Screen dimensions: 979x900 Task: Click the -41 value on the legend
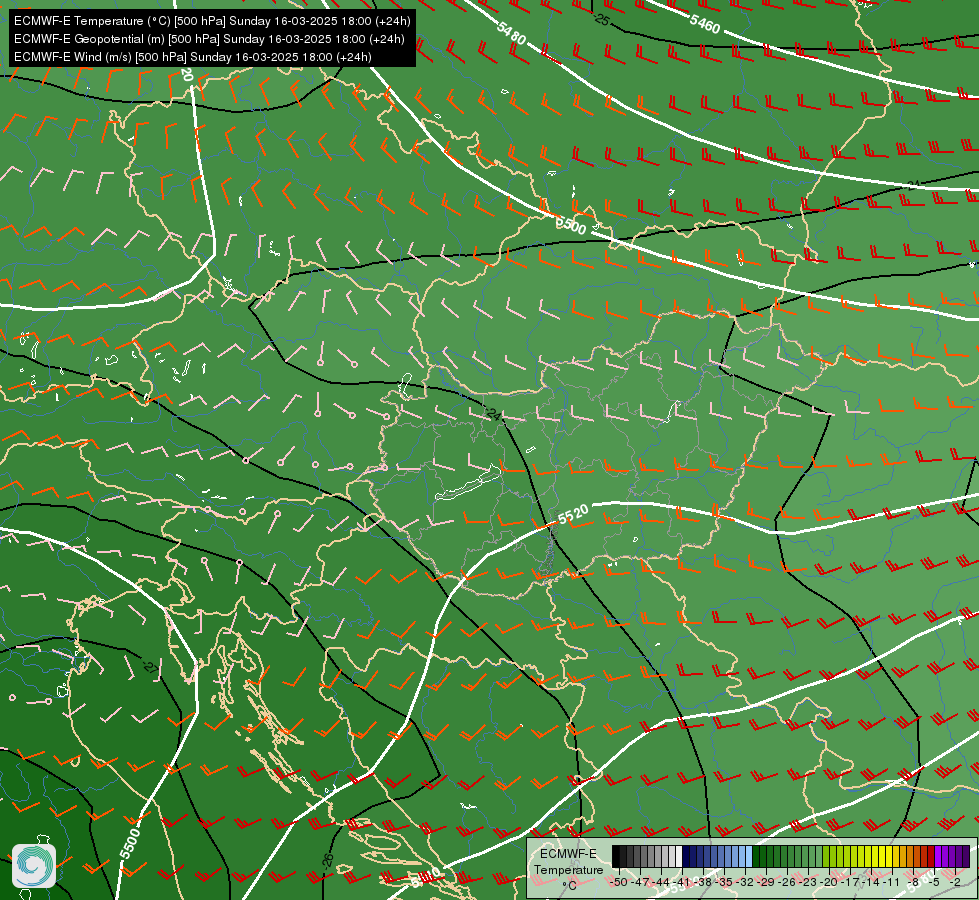[682, 883]
